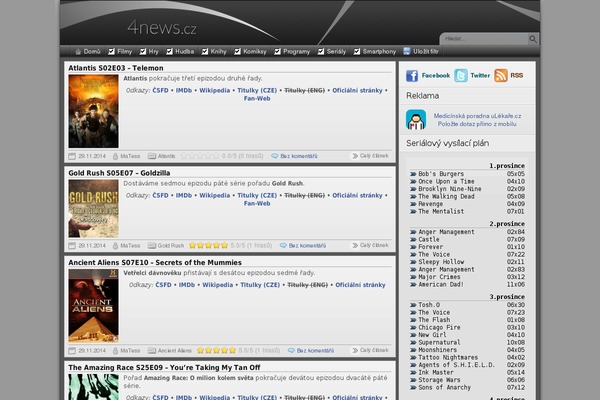Open ČSFD link in Atlantis post
Image resolution: width=600 pixels, height=400 pixels.
point(160,91)
